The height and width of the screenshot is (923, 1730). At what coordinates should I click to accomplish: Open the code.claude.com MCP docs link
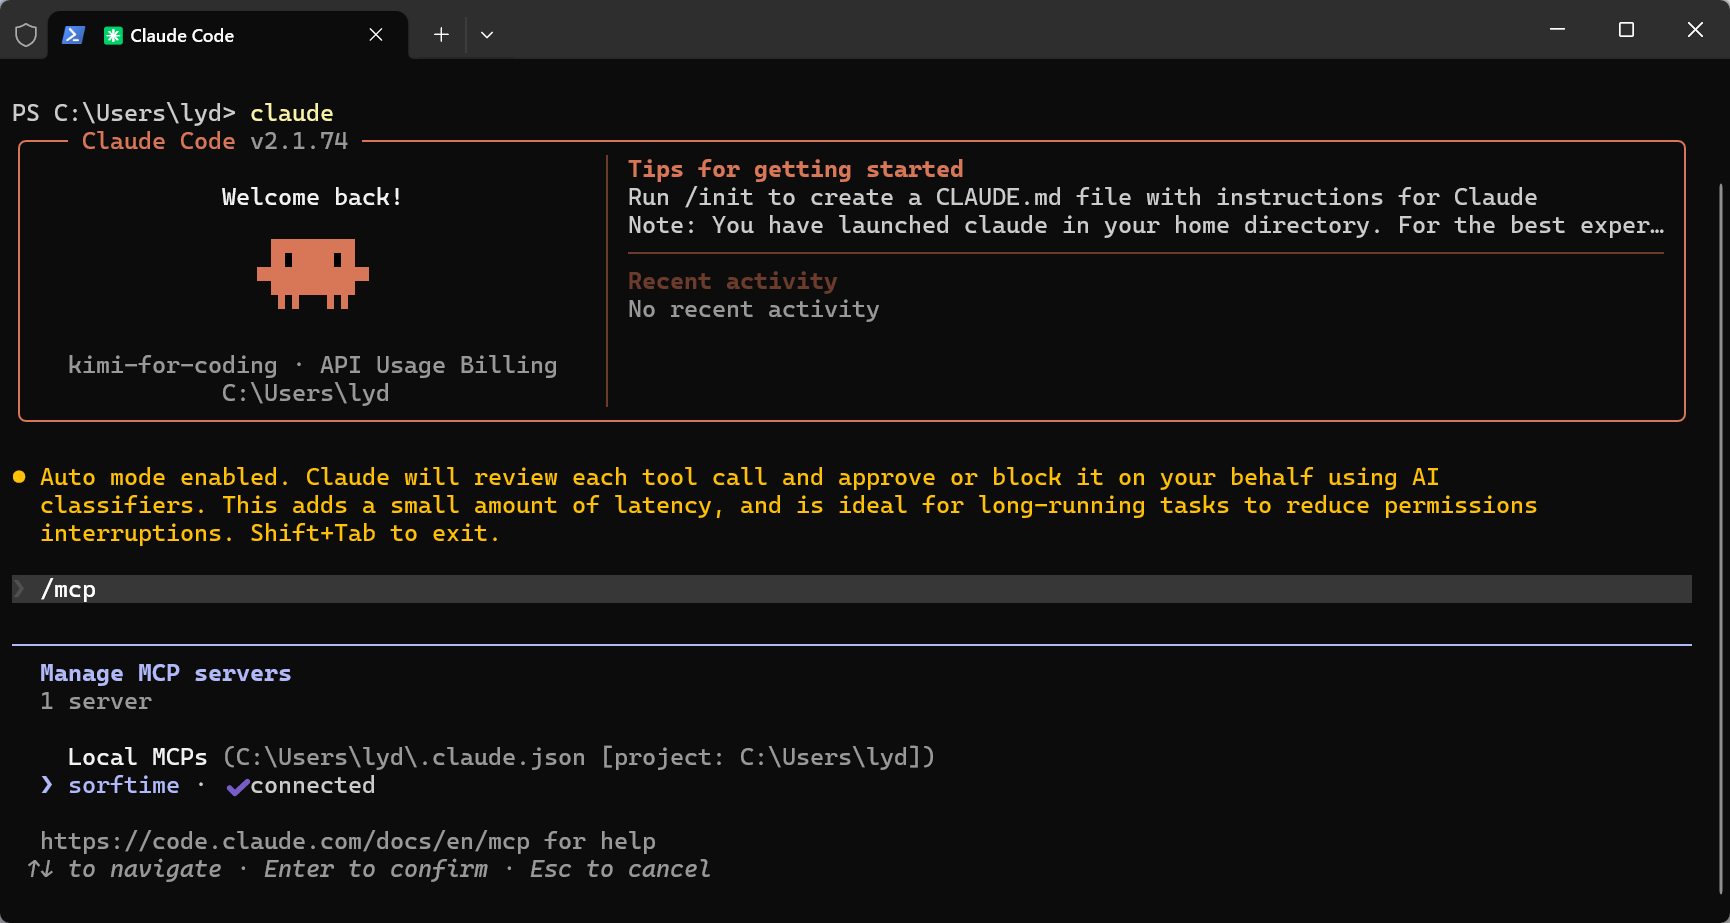pyautogui.click(x=284, y=841)
